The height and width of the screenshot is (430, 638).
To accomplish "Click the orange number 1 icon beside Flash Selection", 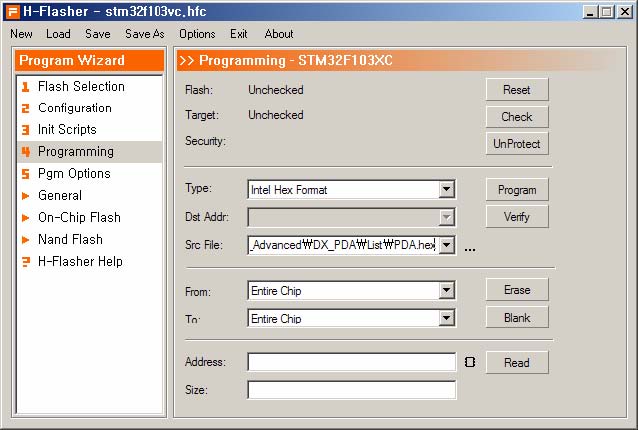I will point(26,87).
